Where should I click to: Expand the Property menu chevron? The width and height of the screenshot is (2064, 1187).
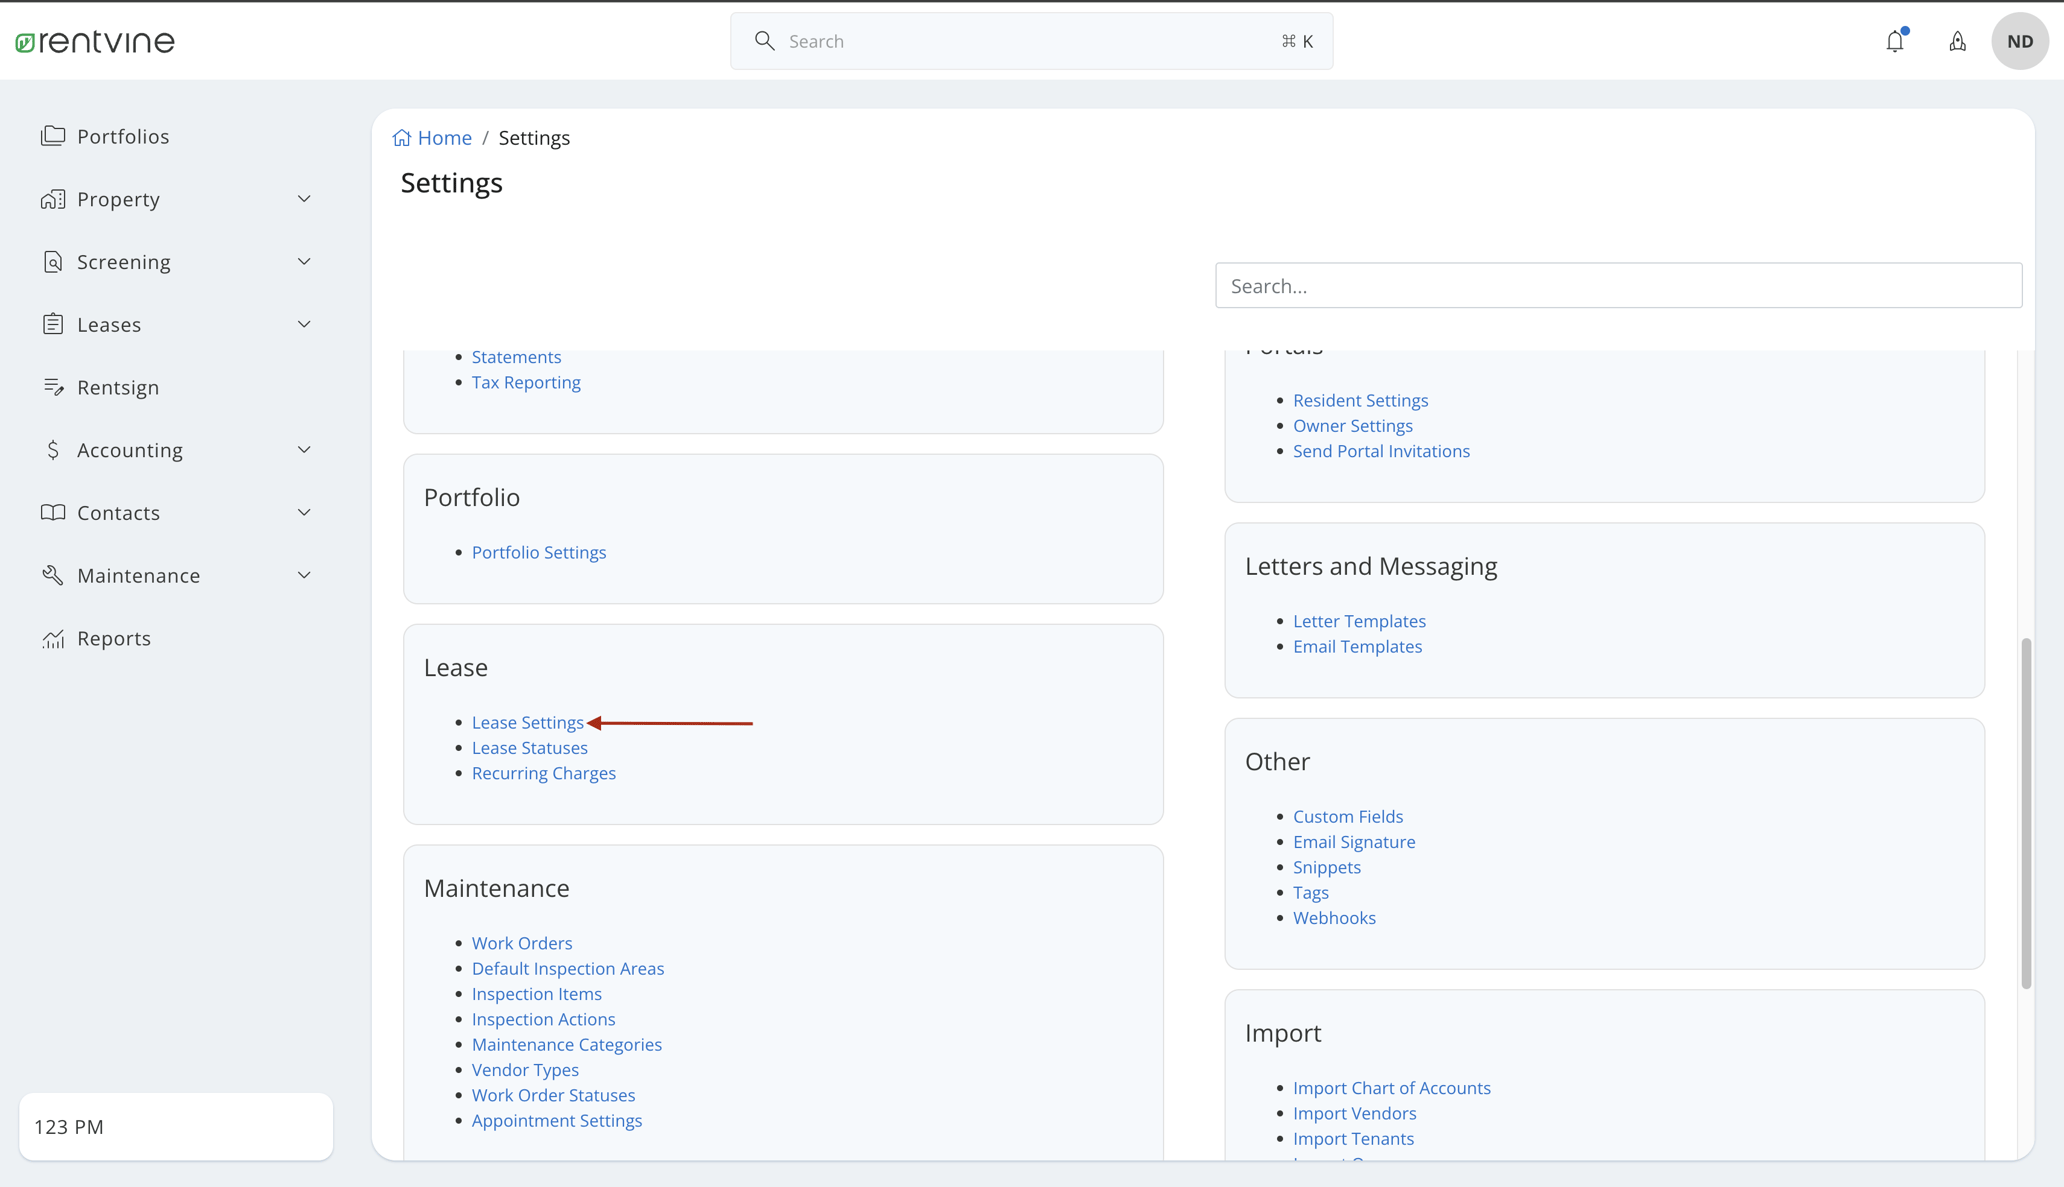pos(304,199)
